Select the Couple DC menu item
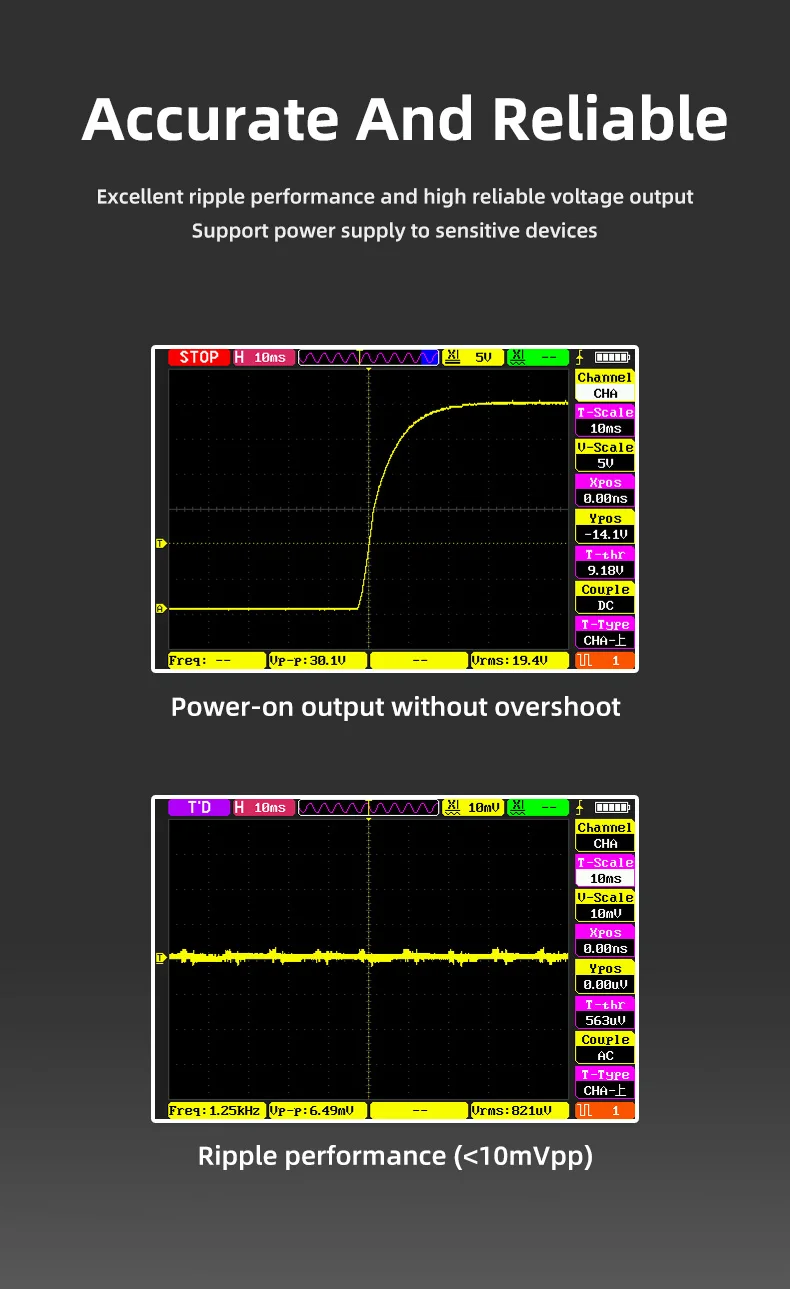This screenshot has height=1289, width=790. pyautogui.click(x=605, y=598)
